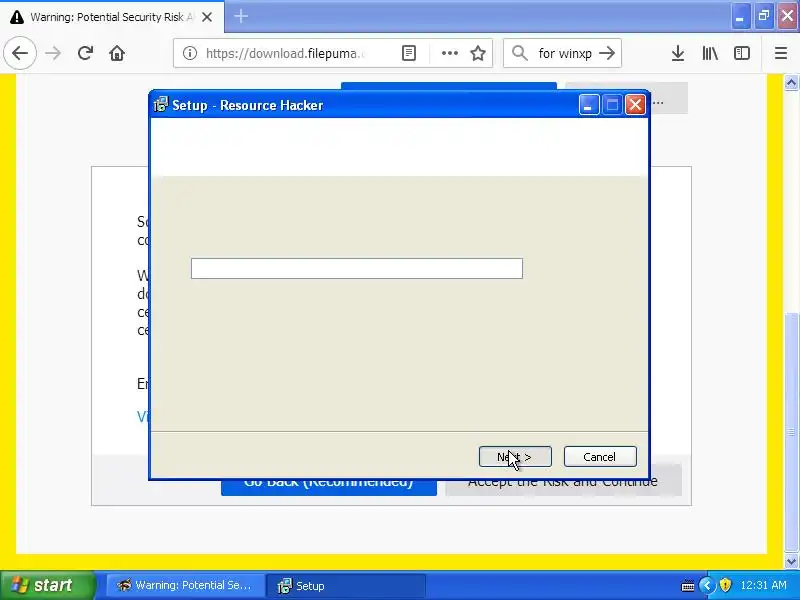Click the Setup installer icon in the title bar
800x600 pixels.
coord(161,105)
